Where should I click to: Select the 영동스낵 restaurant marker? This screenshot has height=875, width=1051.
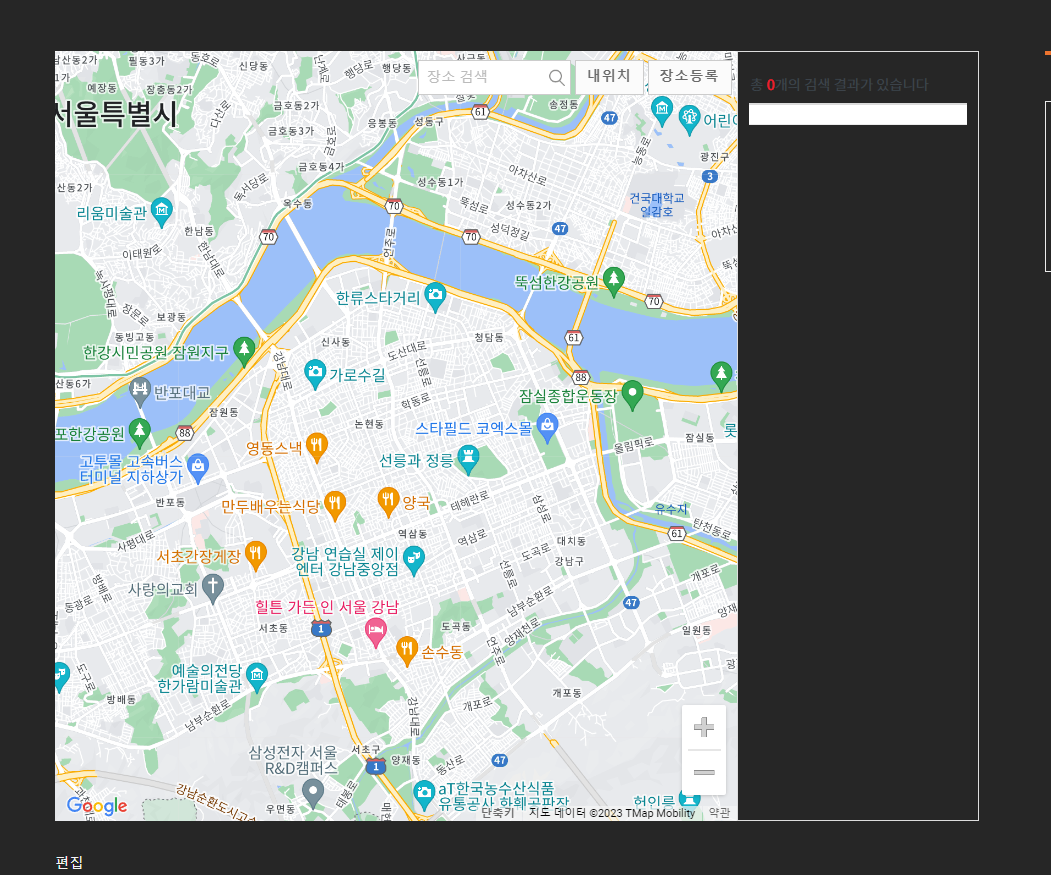click(x=316, y=447)
